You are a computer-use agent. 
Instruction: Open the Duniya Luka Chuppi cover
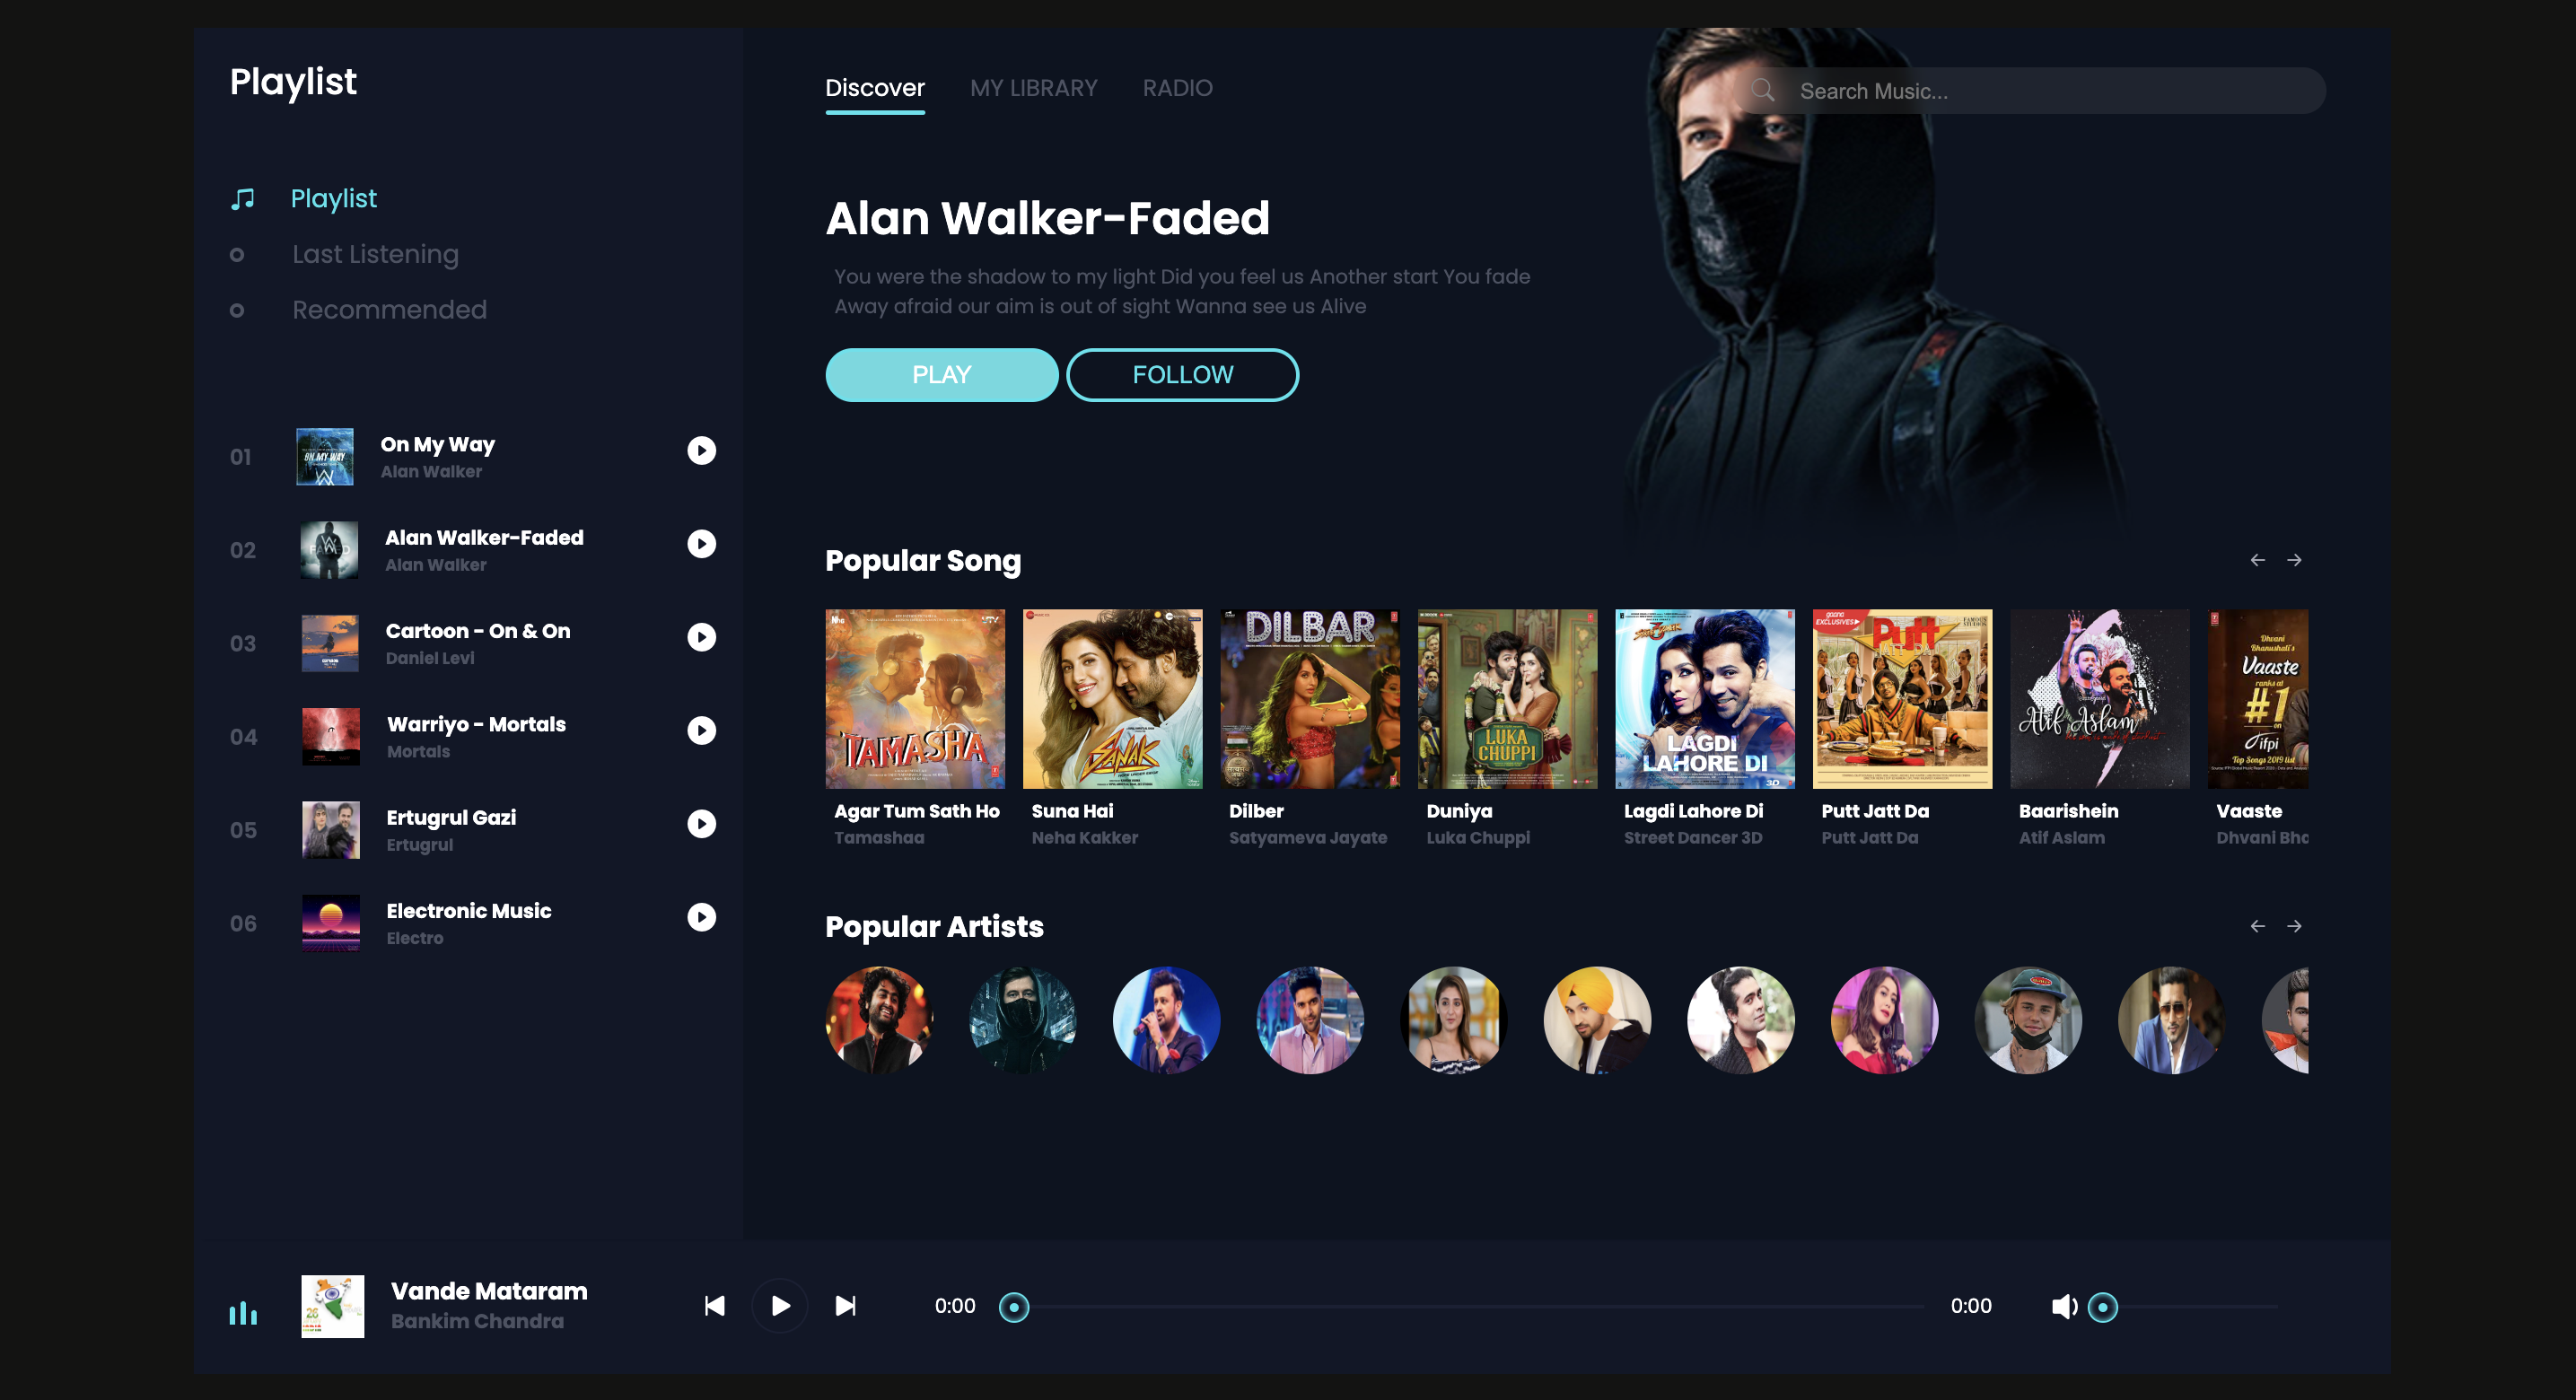coord(1507,699)
